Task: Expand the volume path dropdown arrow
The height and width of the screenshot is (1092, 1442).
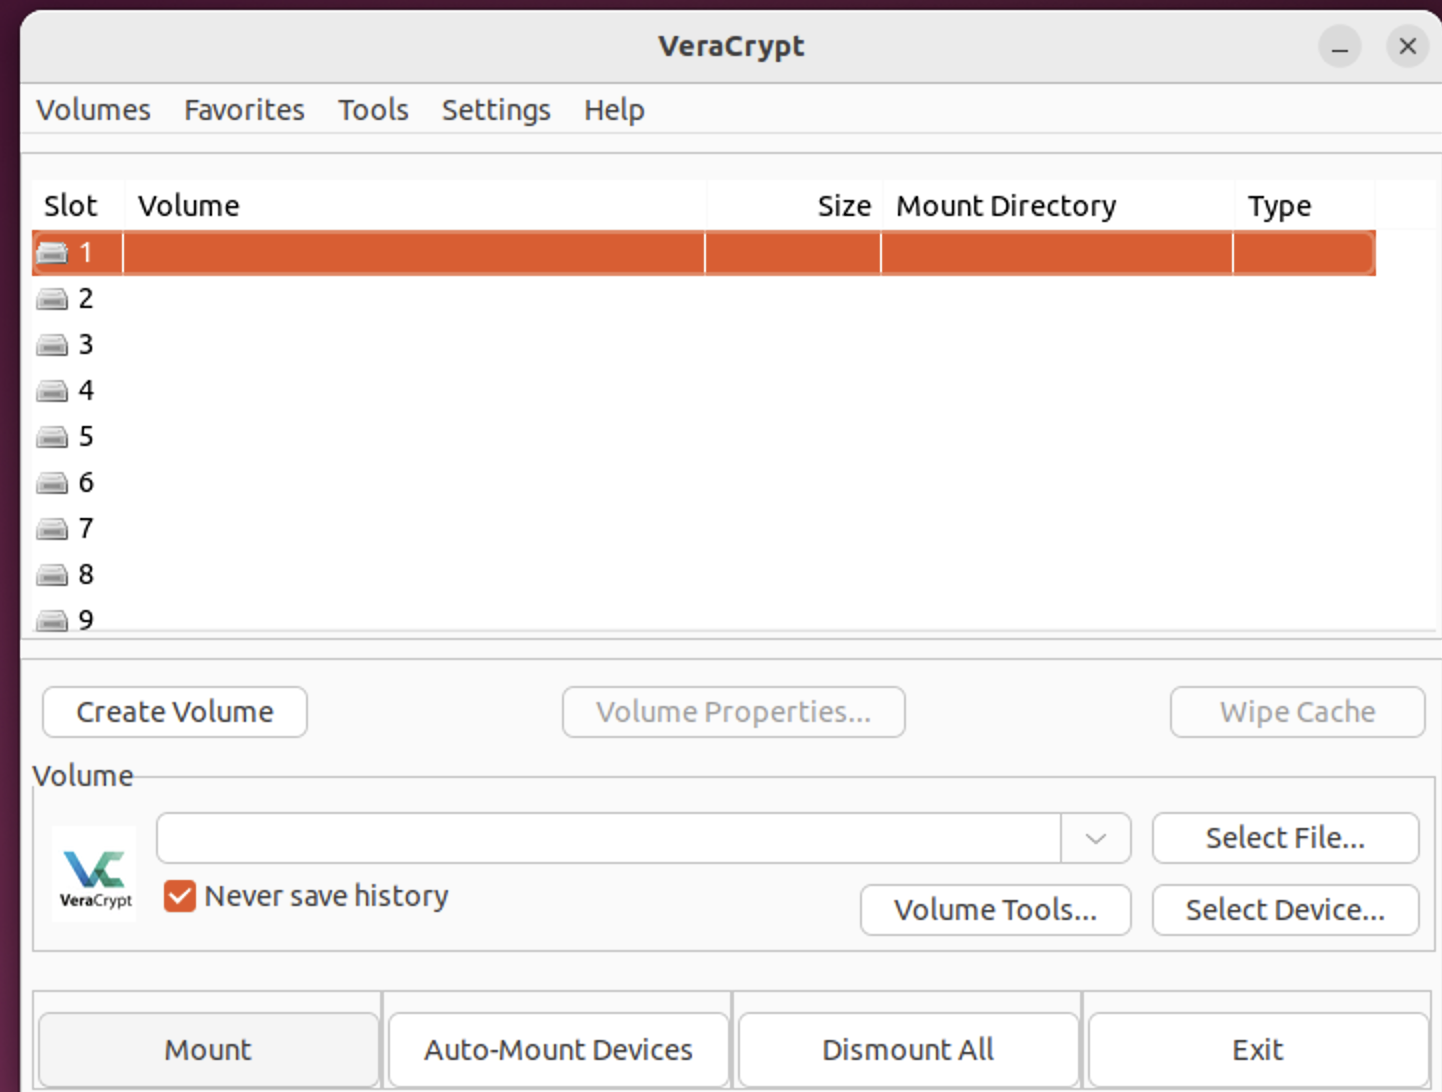Action: (1096, 838)
